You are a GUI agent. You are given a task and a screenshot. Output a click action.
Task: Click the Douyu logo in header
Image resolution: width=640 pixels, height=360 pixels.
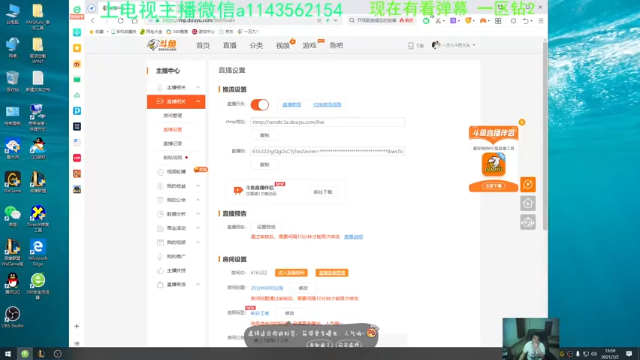[162, 45]
